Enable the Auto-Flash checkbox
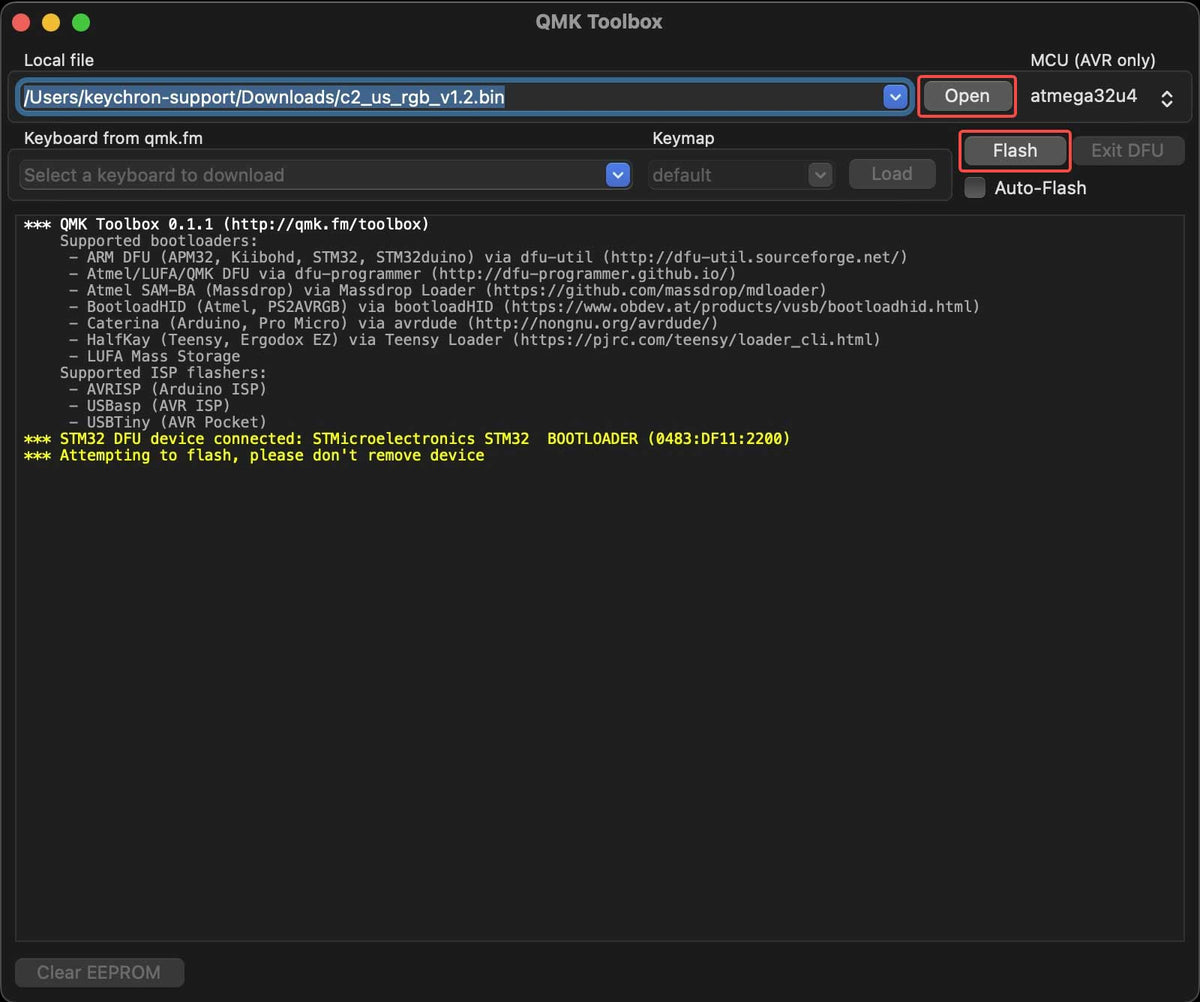Screen dimensions: 1200x1002 pos(975,188)
